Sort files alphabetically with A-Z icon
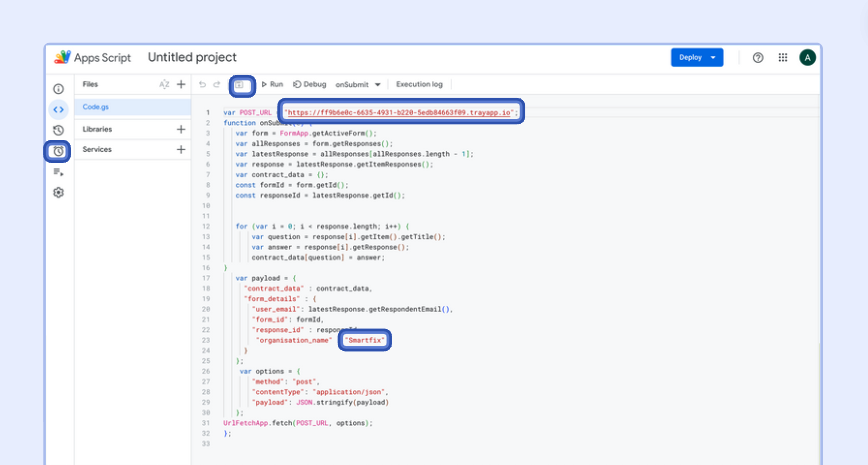The image size is (868, 465). point(164,85)
